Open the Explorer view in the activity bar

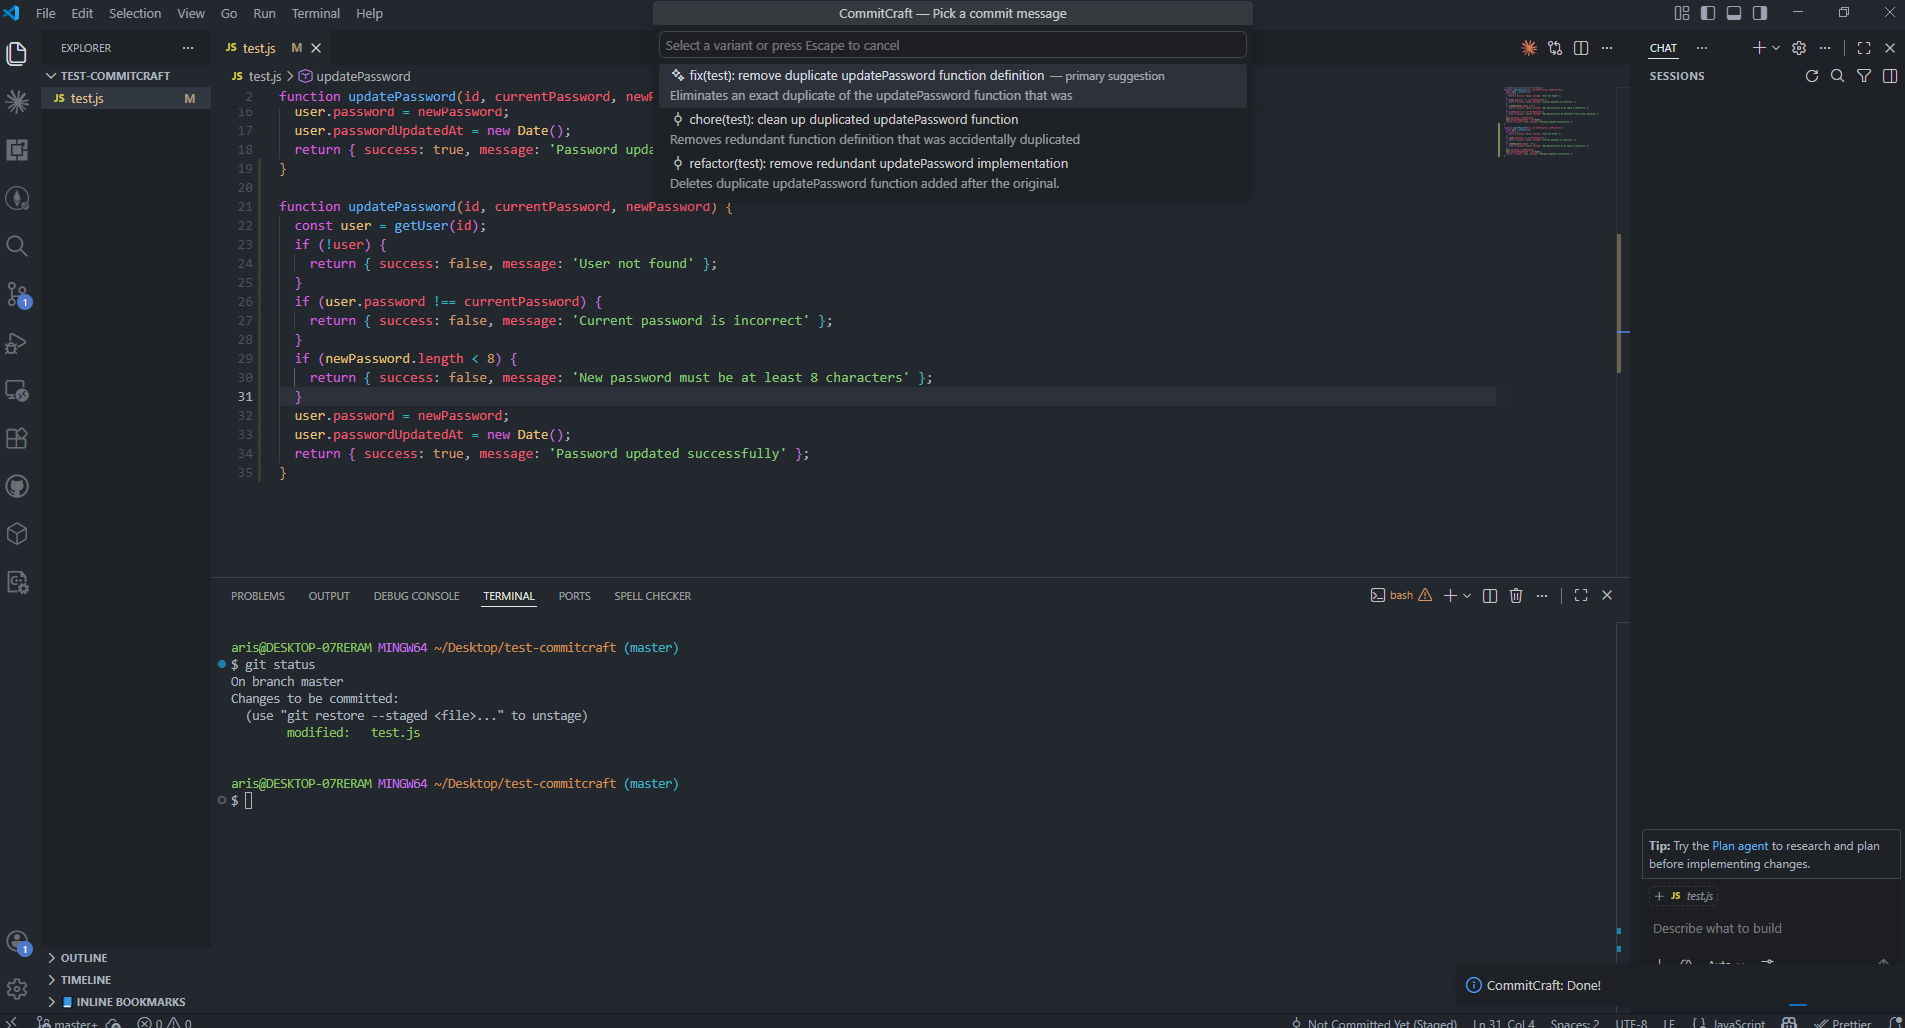click(17, 53)
